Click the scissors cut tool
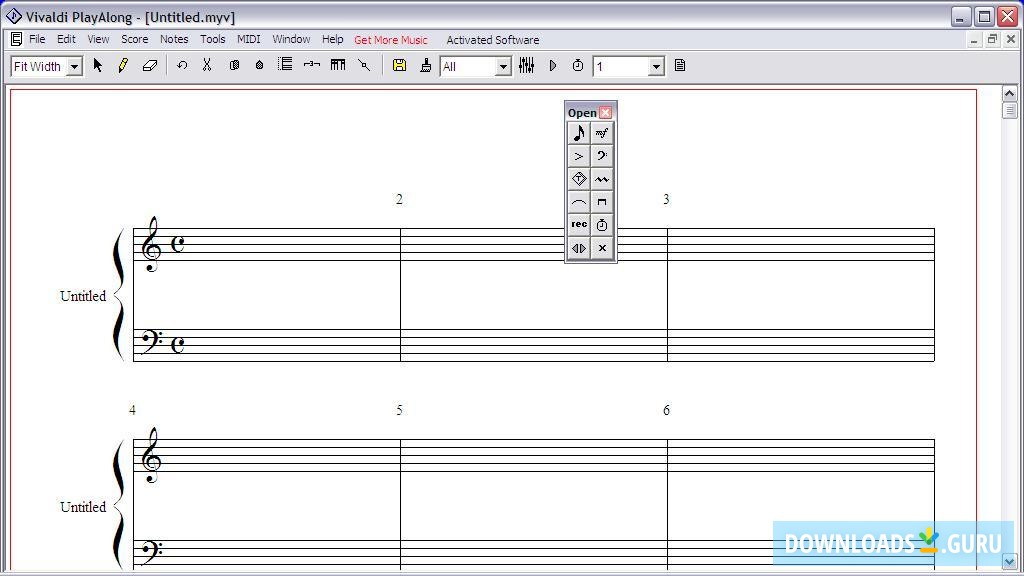 (206, 66)
